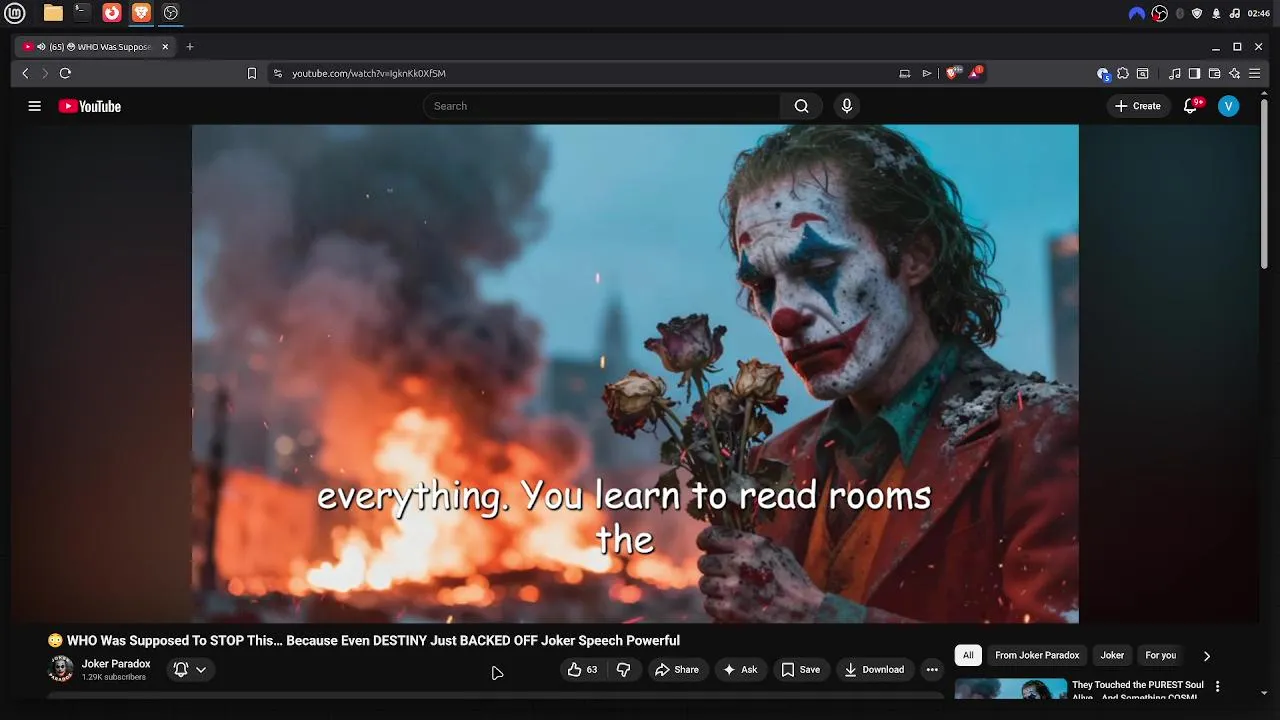Go to the YouTube home logo
Viewport: 1280px width, 720px height.
coord(90,106)
